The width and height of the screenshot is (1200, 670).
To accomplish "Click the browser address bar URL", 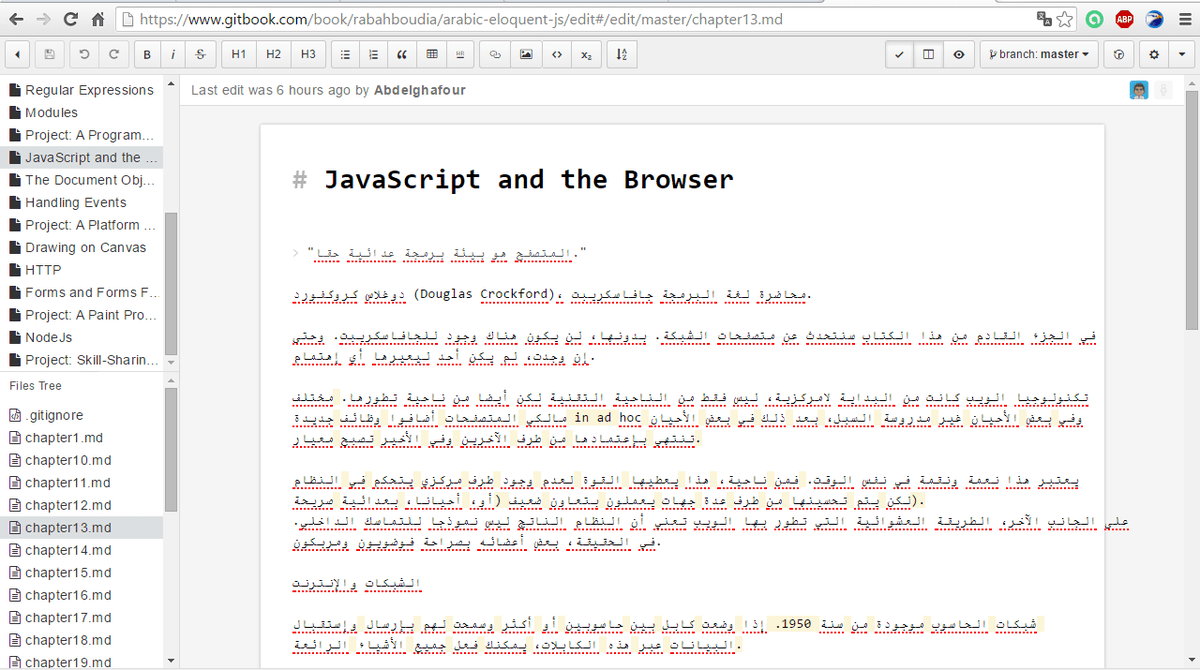I will pyautogui.click(x=461, y=19).
